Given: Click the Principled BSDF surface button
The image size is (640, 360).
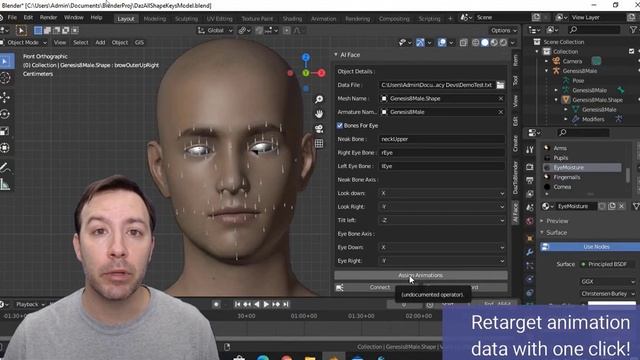Looking at the screenshot, I should click(x=607, y=264).
